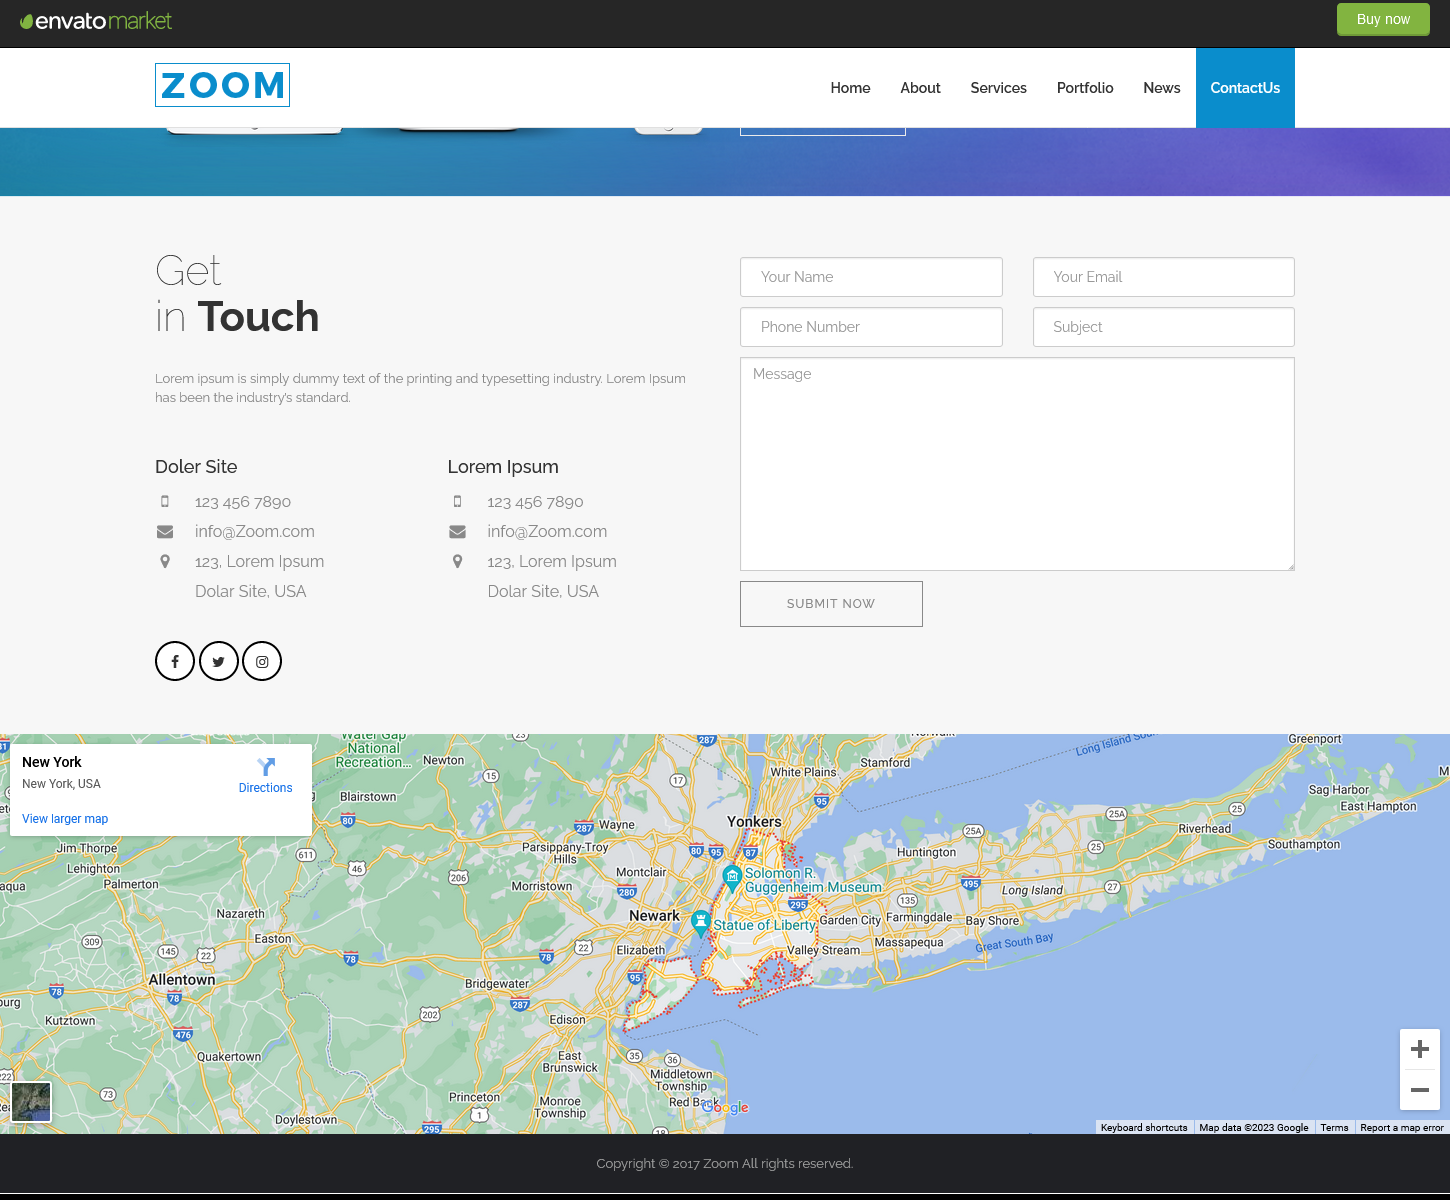Click Map data ©2023 Google text

tap(1254, 1127)
